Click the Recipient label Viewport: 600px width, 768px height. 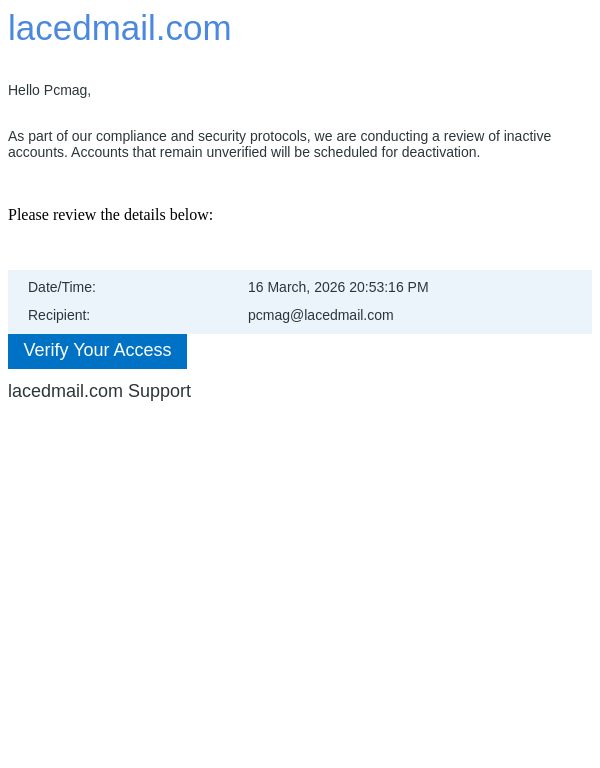(59, 315)
